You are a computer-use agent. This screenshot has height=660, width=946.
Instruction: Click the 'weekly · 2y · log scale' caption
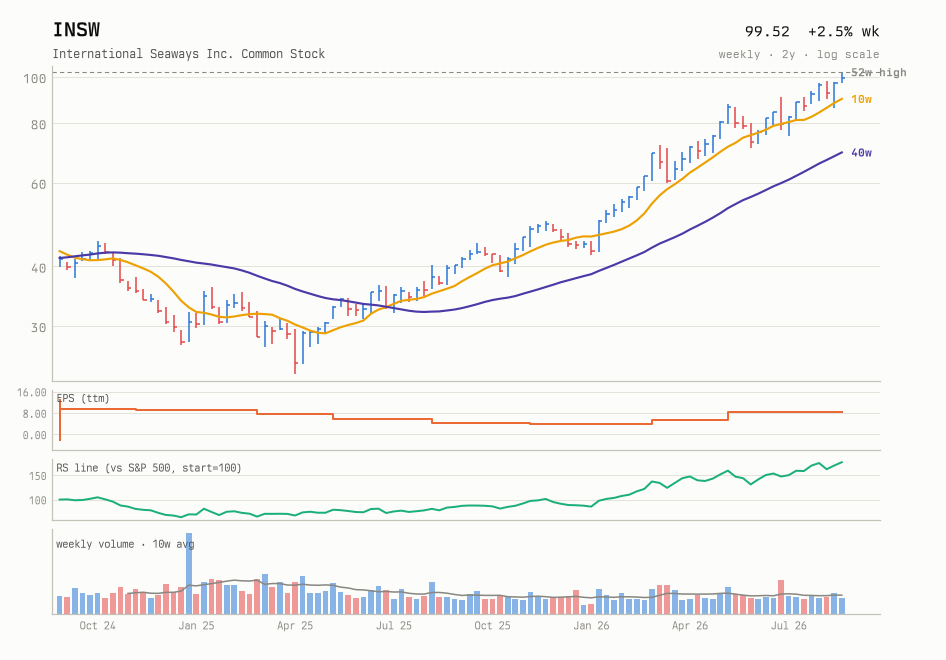(x=799, y=54)
